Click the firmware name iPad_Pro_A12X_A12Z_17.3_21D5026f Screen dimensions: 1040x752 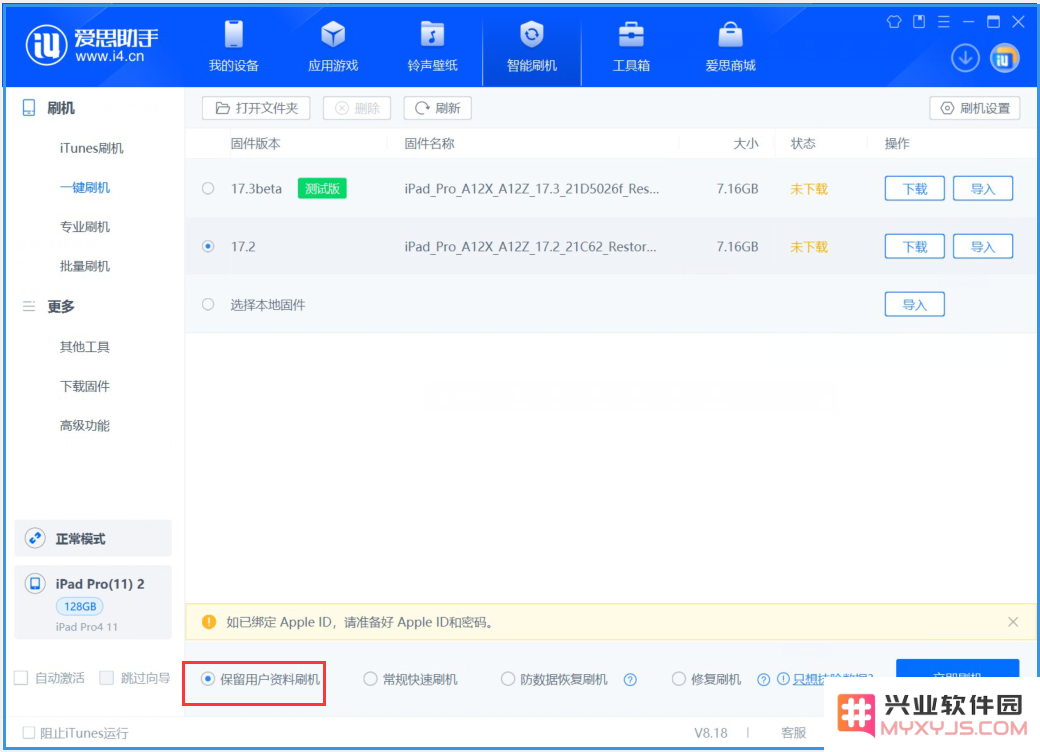pyautogui.click(x=532, y=188)
